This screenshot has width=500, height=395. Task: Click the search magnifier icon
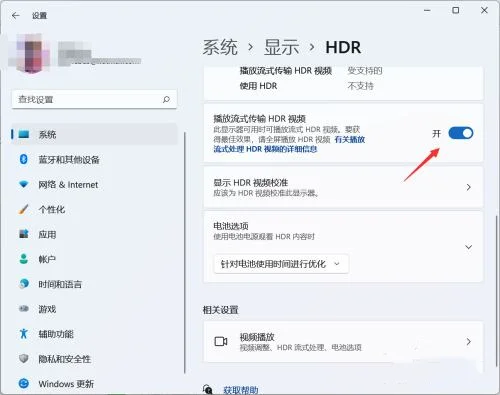point(166,99)
